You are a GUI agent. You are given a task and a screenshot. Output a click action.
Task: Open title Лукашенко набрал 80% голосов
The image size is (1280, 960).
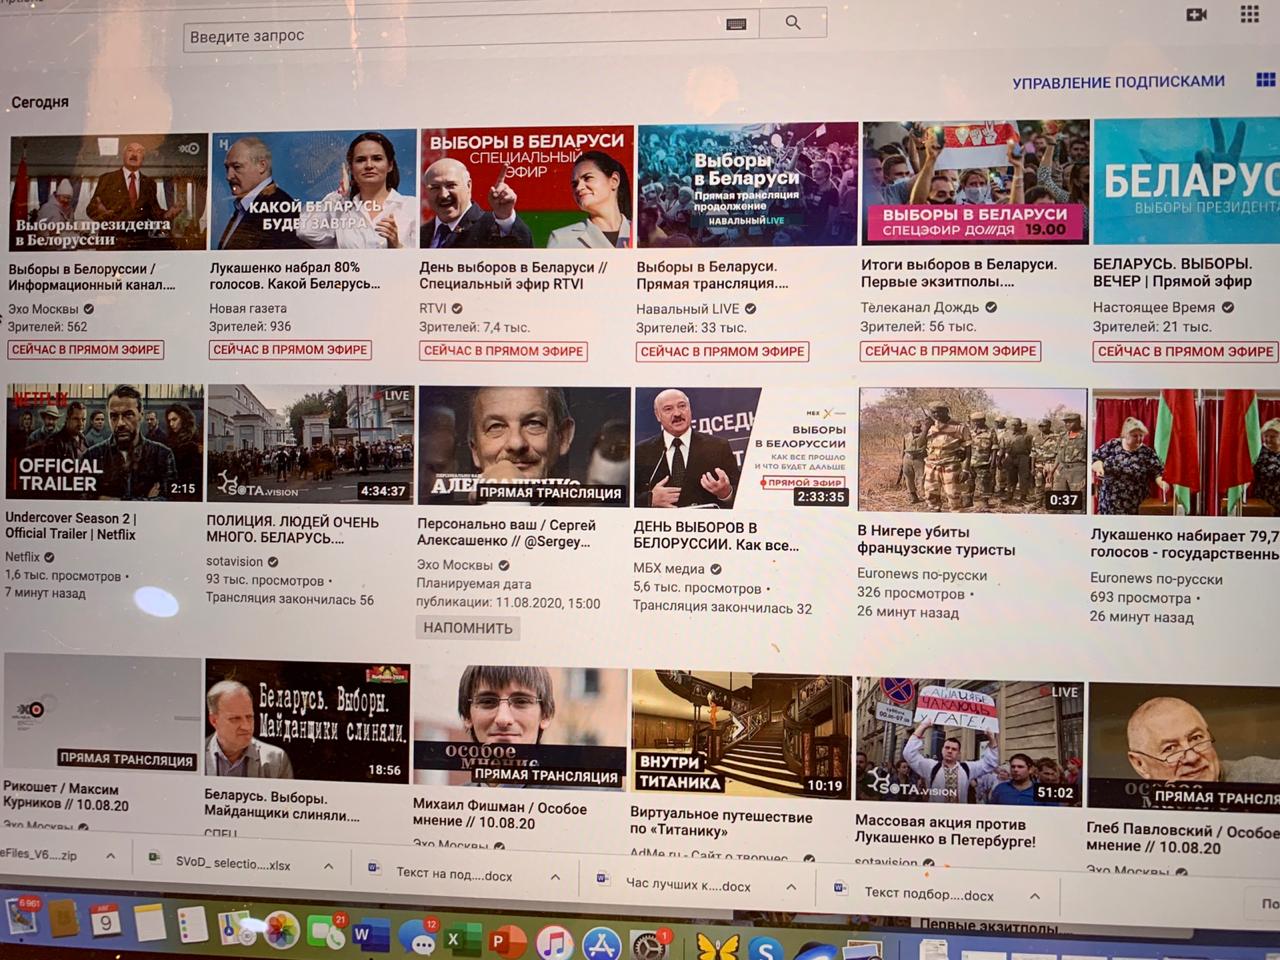click(295, 275)
